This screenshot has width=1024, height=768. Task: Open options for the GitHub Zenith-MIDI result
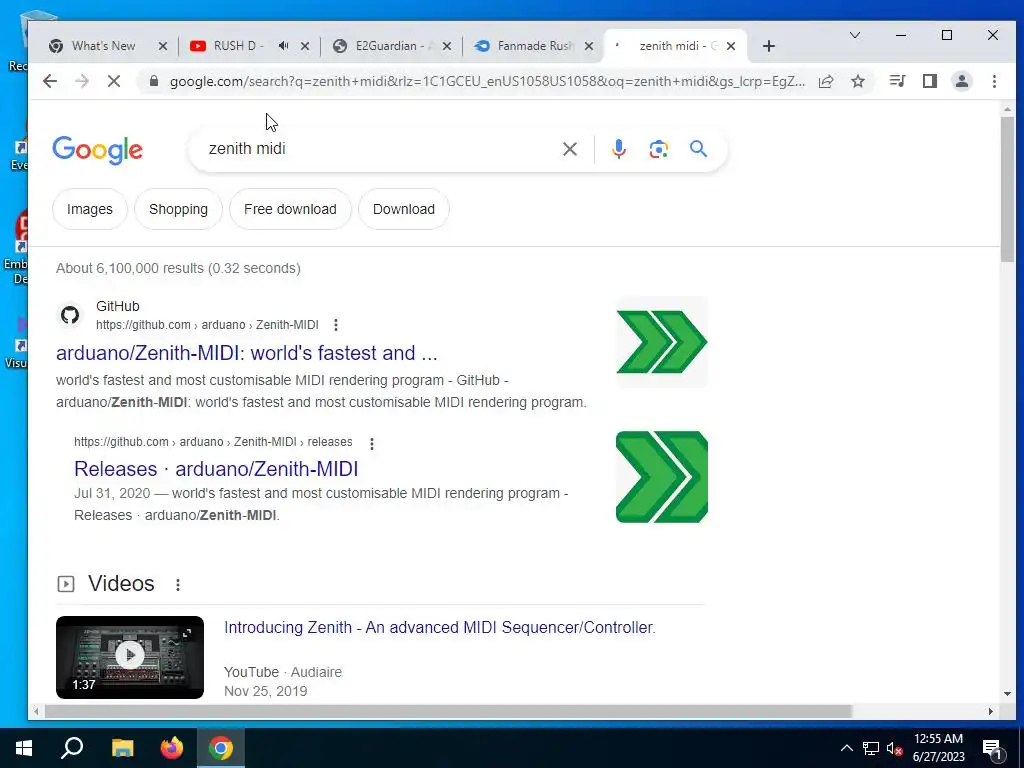click(336, 325)
